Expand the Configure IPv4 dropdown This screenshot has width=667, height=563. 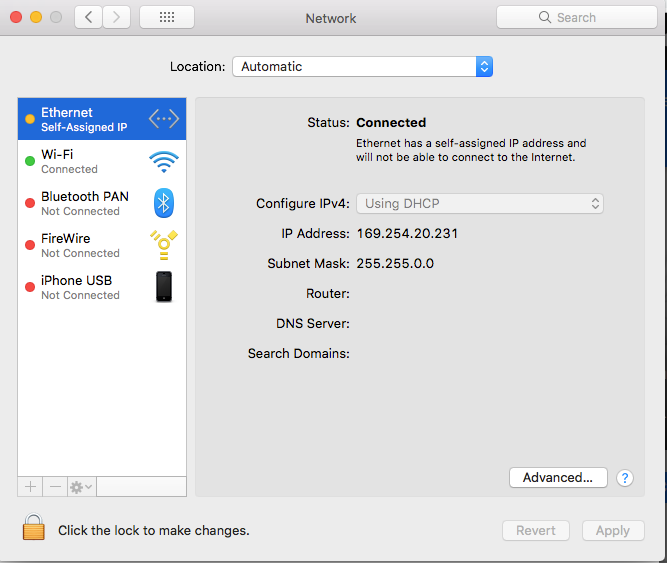pyautogui.click(x=480, y=203)
